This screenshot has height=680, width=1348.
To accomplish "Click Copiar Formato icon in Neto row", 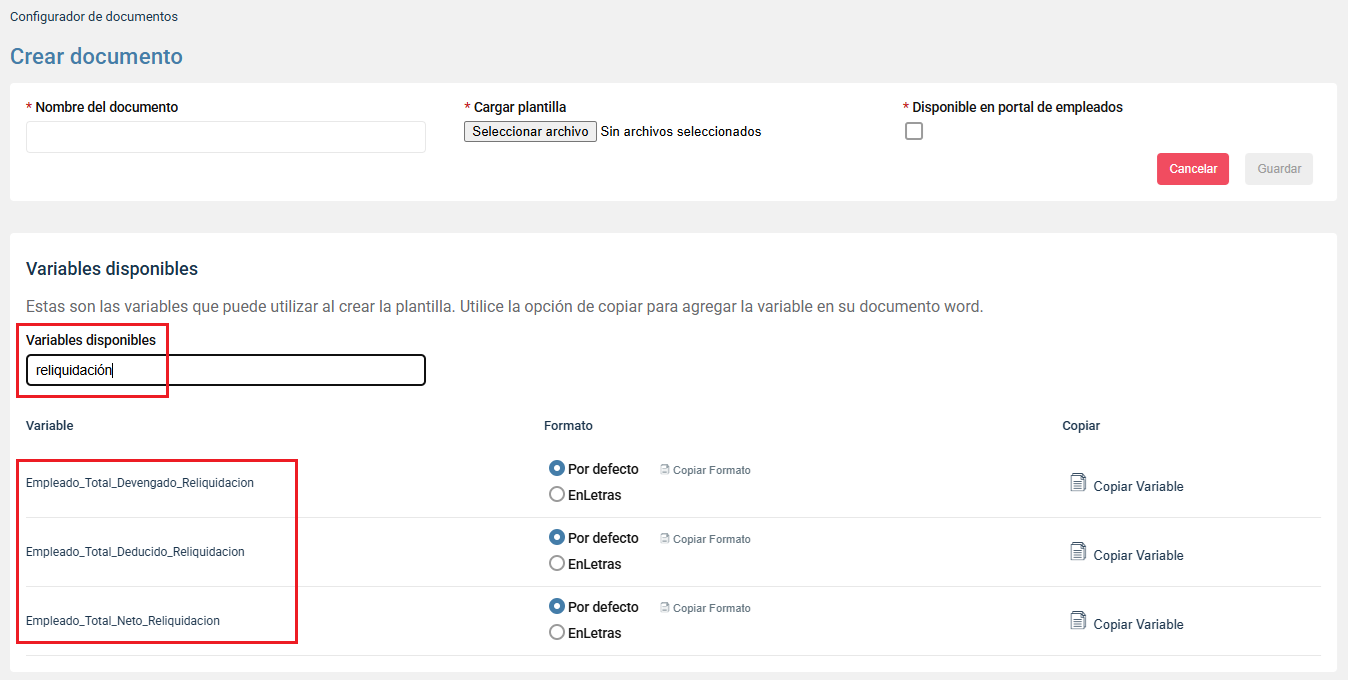I will pos(665,608).
